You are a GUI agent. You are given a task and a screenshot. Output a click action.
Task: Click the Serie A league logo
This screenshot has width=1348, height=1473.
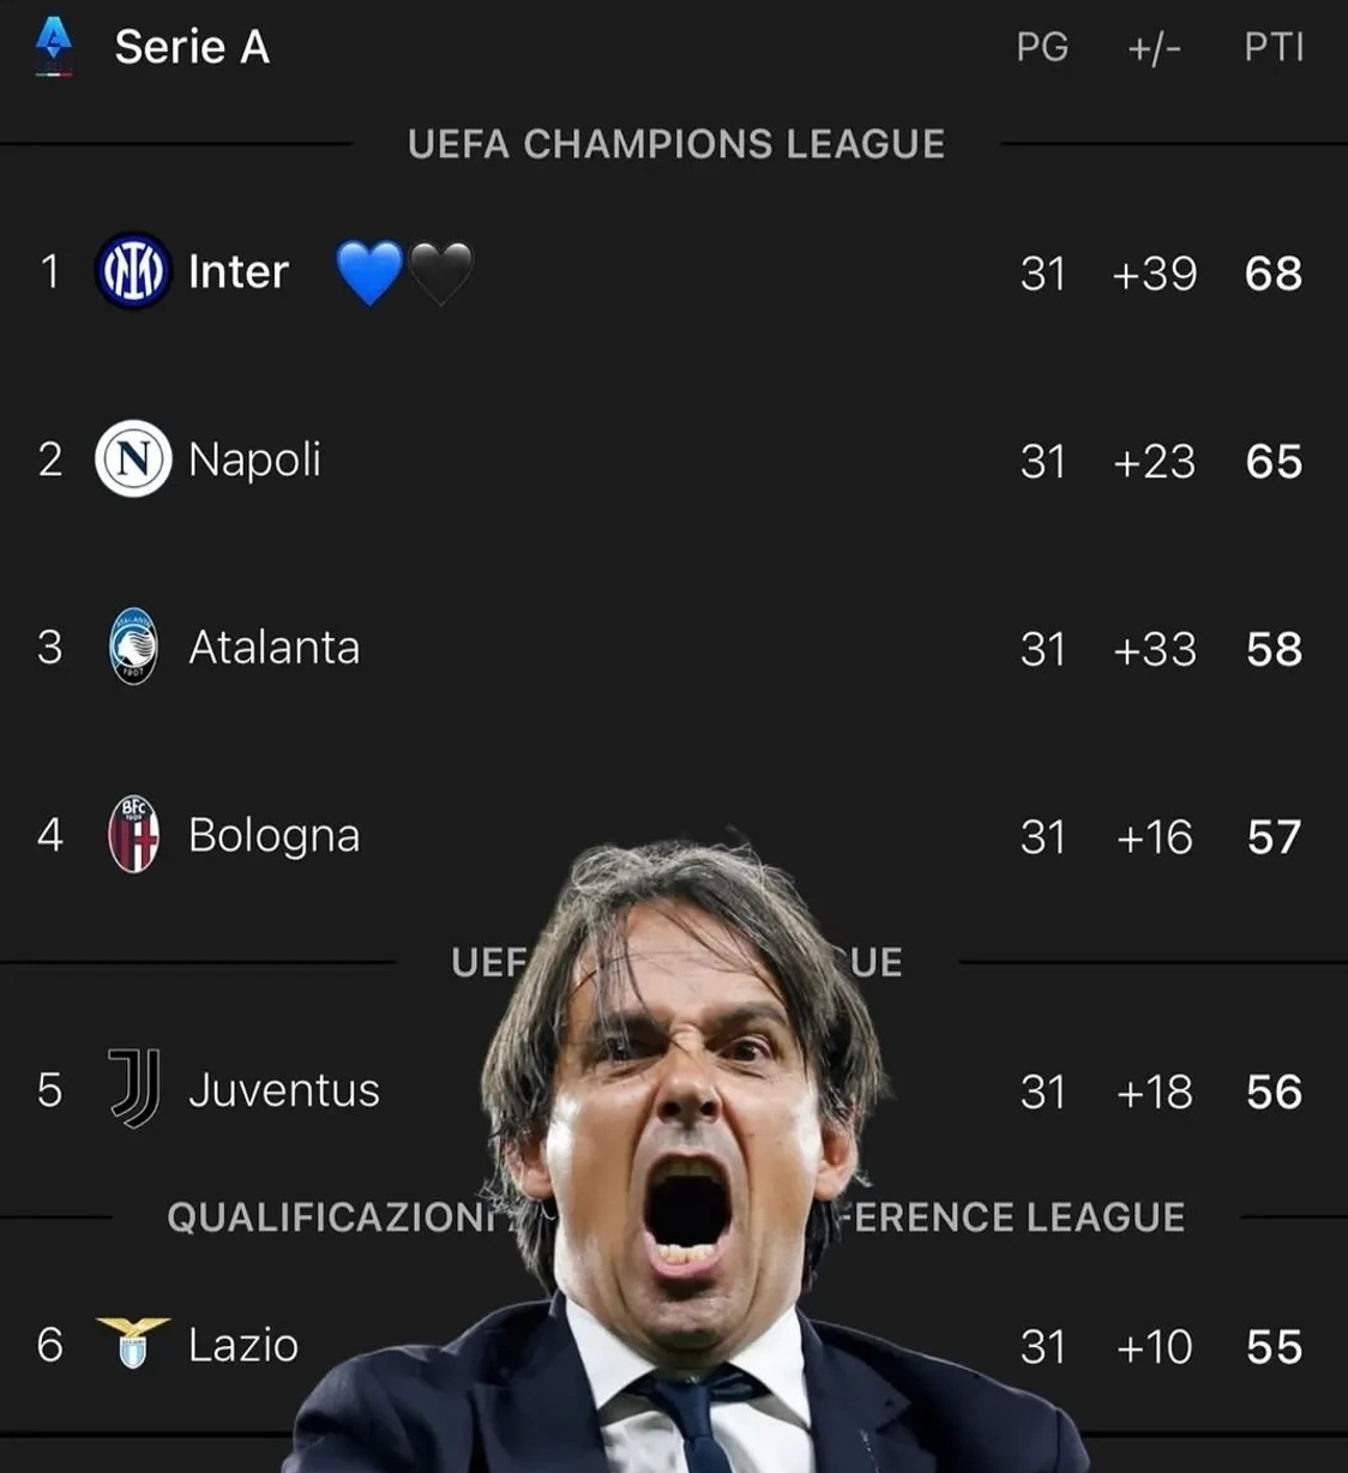pos(53,46)
